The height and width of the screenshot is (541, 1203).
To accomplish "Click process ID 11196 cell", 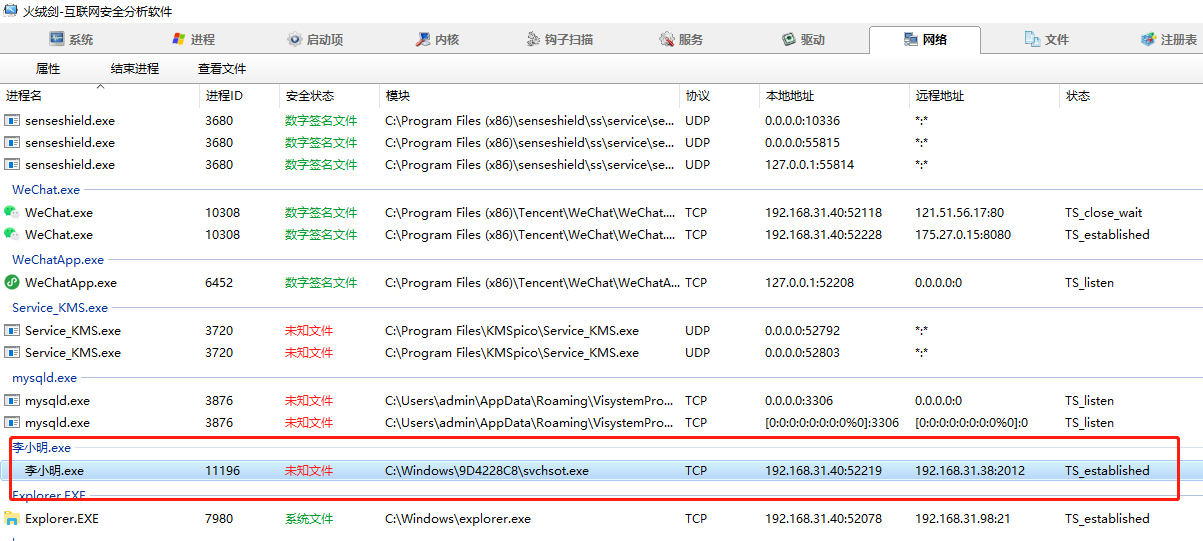I will tap(223, 470).
